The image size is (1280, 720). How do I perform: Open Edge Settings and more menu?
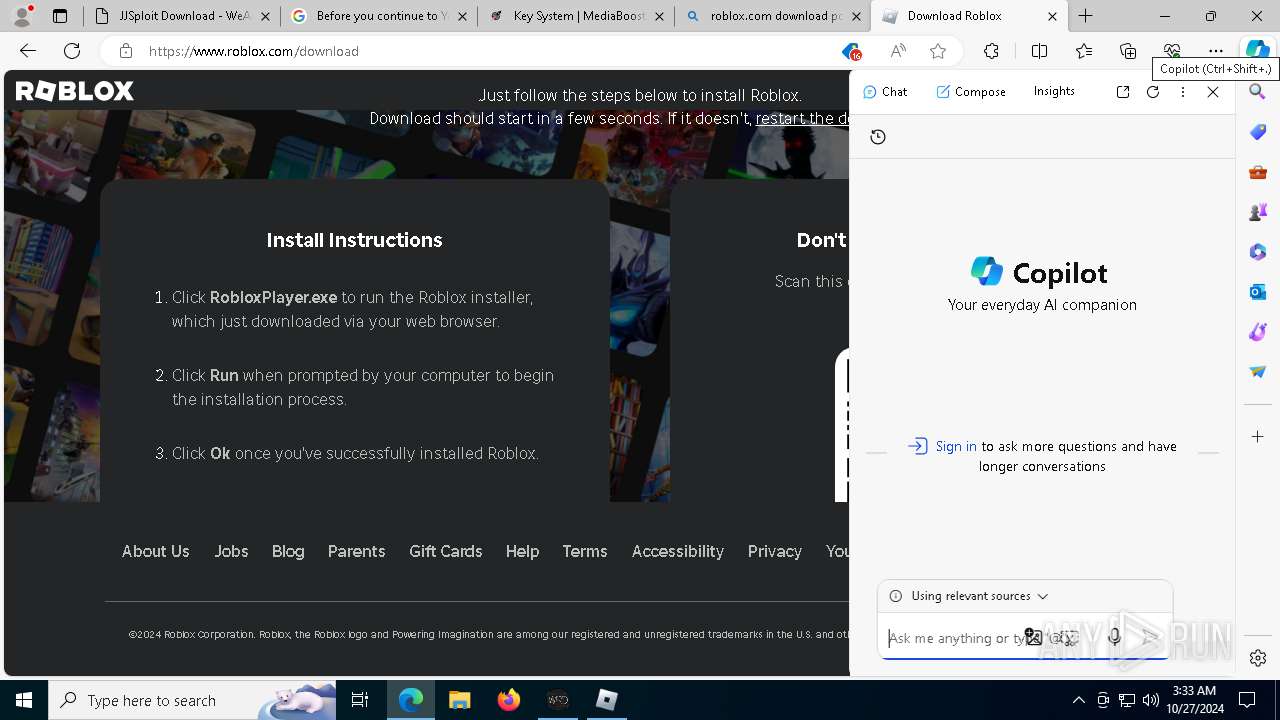(x=1216, y=51)
